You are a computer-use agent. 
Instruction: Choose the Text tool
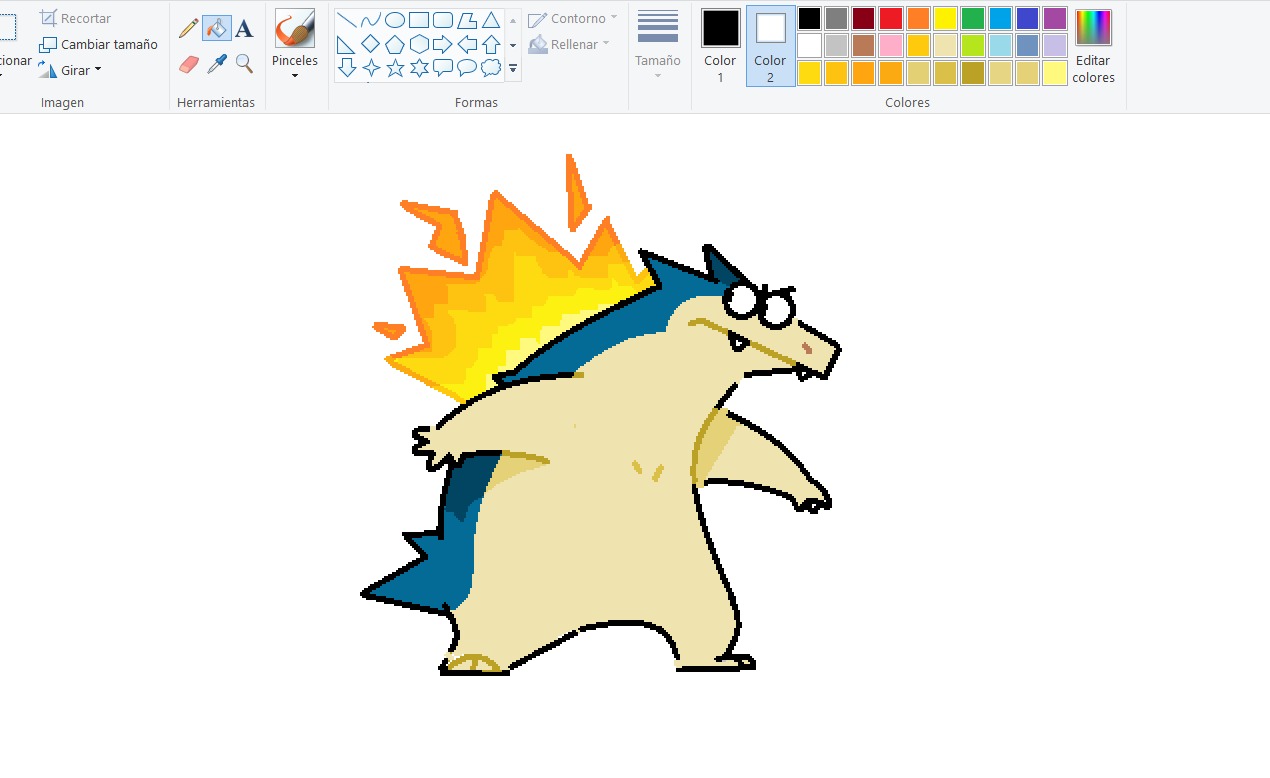coord(244,28)
